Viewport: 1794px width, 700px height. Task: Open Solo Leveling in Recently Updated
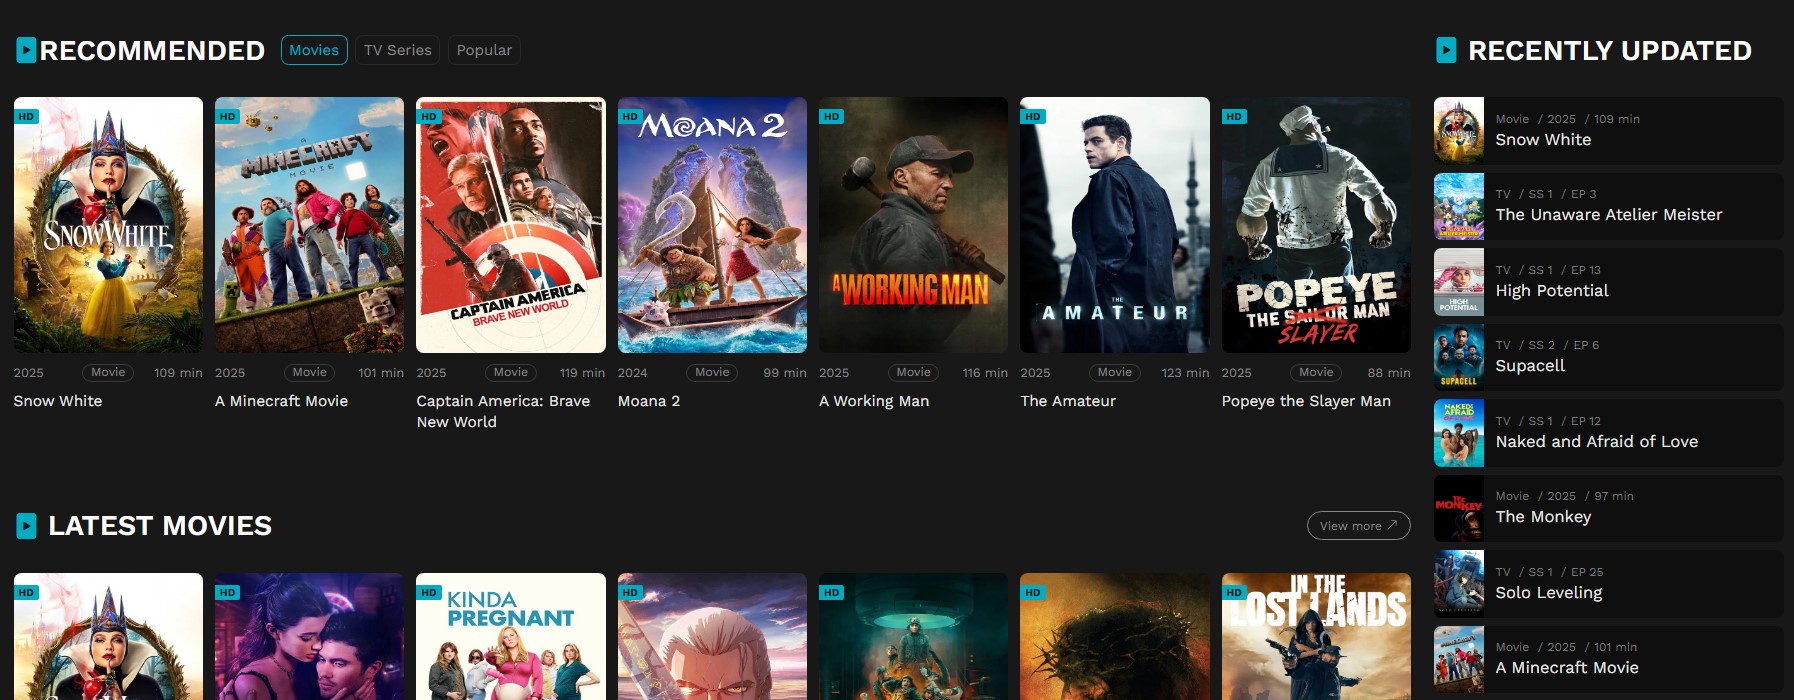pos(1609,584)
